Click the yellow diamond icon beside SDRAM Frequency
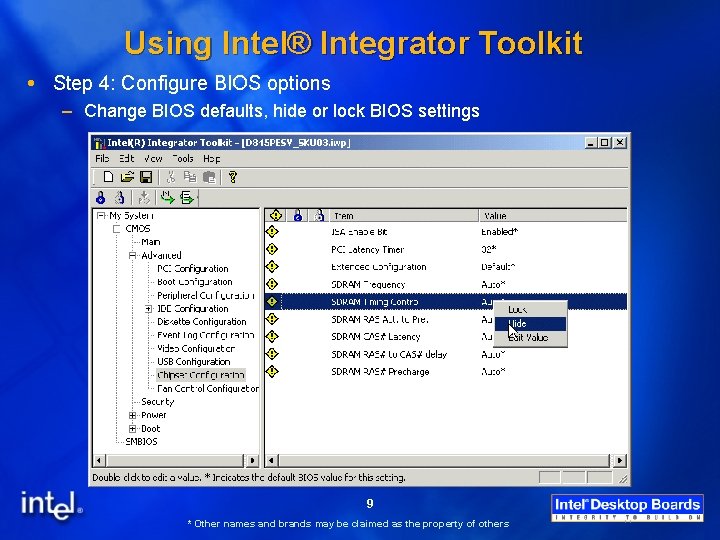 pos(272,284)
